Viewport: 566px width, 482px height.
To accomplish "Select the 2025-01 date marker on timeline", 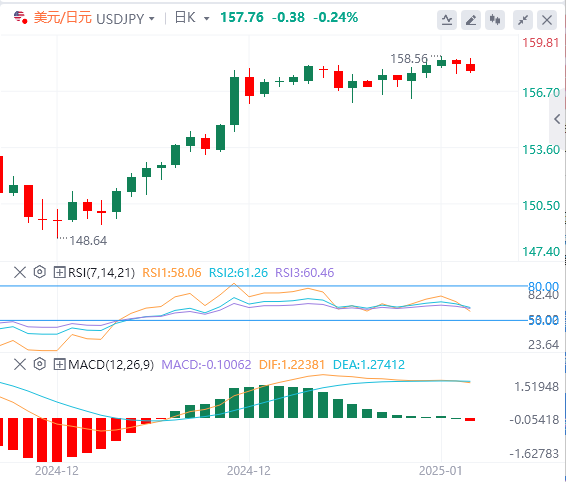I will coord(440,471).
